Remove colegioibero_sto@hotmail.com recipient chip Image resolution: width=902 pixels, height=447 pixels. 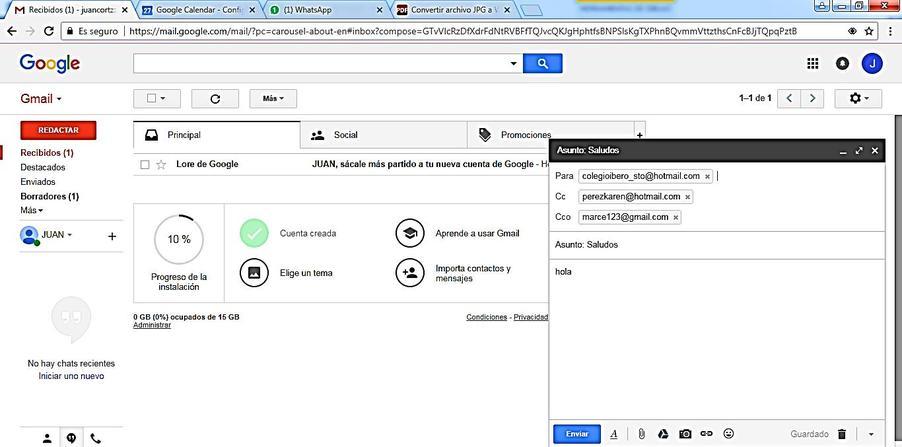(707, 177)
